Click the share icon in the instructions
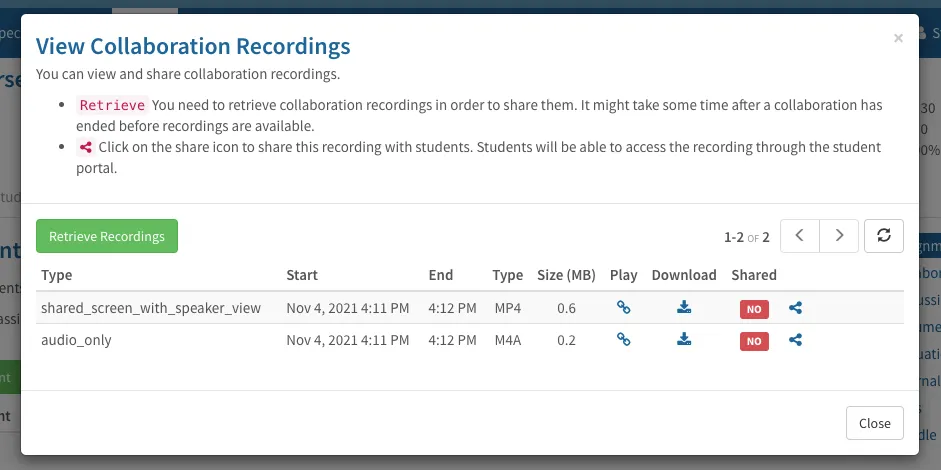The width and height of the screenshot is (941, 470). point(86,147)
